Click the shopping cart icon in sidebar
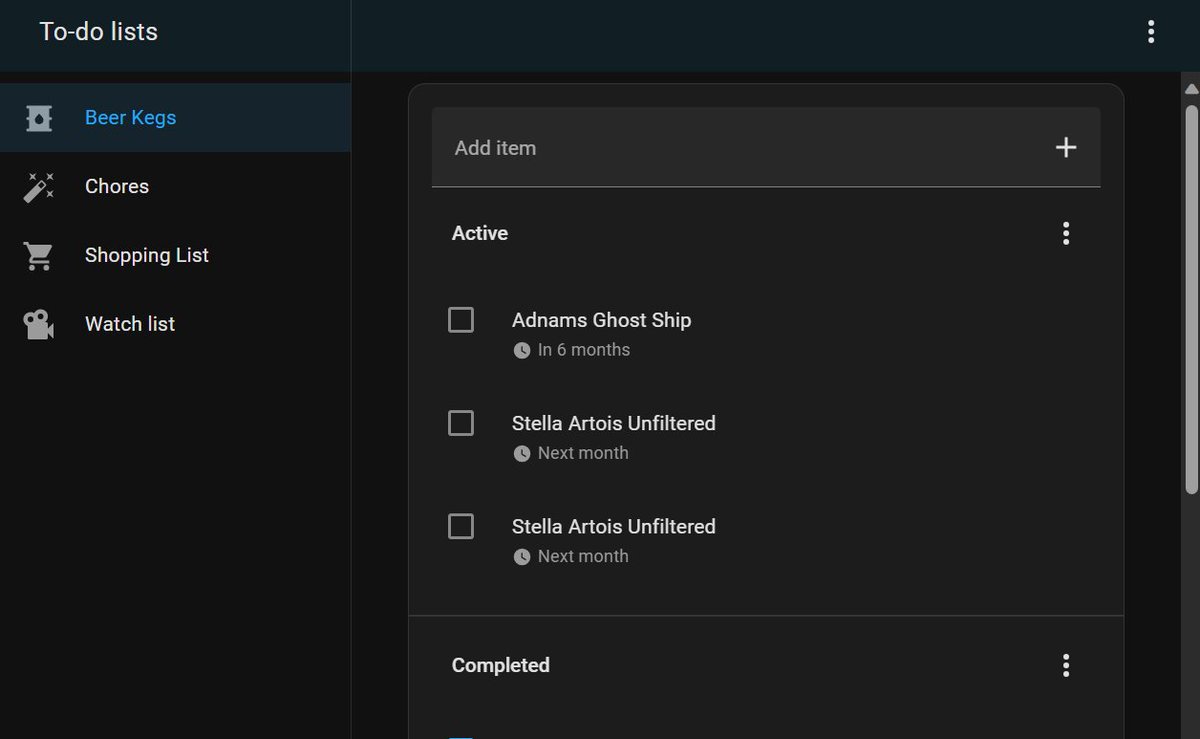This screenshot has height=739, width=1200. pyautogui.click(x=38, y=256)
